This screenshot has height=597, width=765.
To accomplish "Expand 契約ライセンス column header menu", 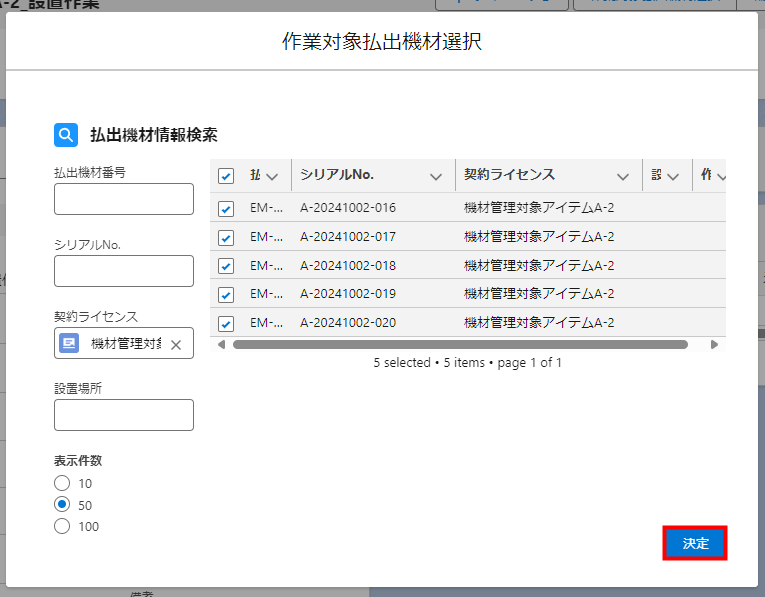I will (x=623, y=176).
